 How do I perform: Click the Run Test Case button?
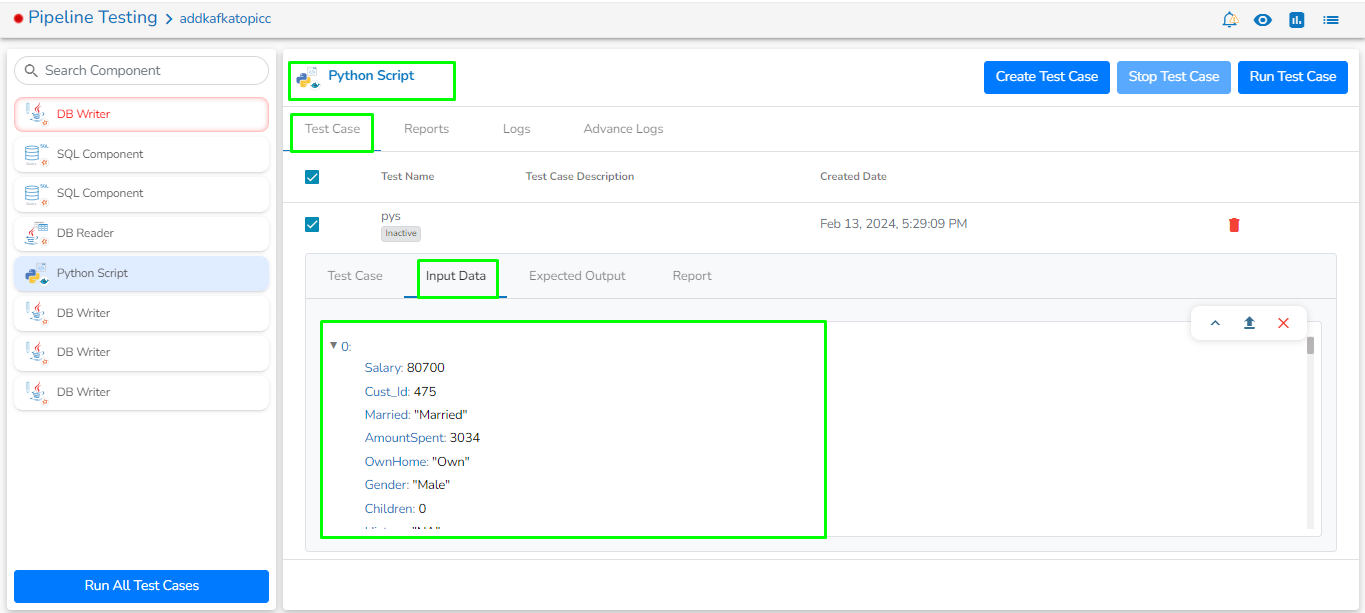[1292, 77]
